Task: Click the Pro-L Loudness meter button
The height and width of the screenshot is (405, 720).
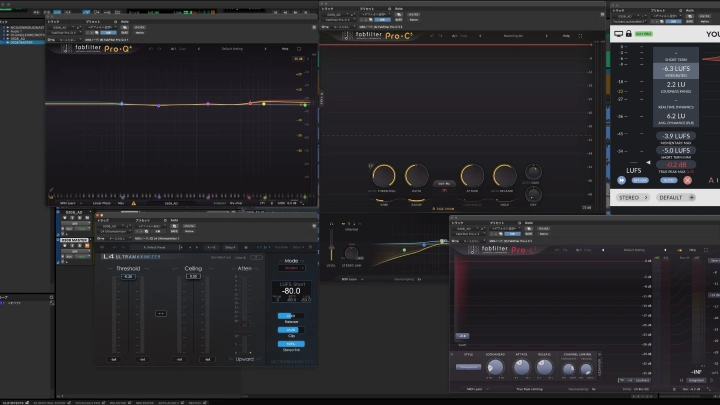Action: click(643, 380)
